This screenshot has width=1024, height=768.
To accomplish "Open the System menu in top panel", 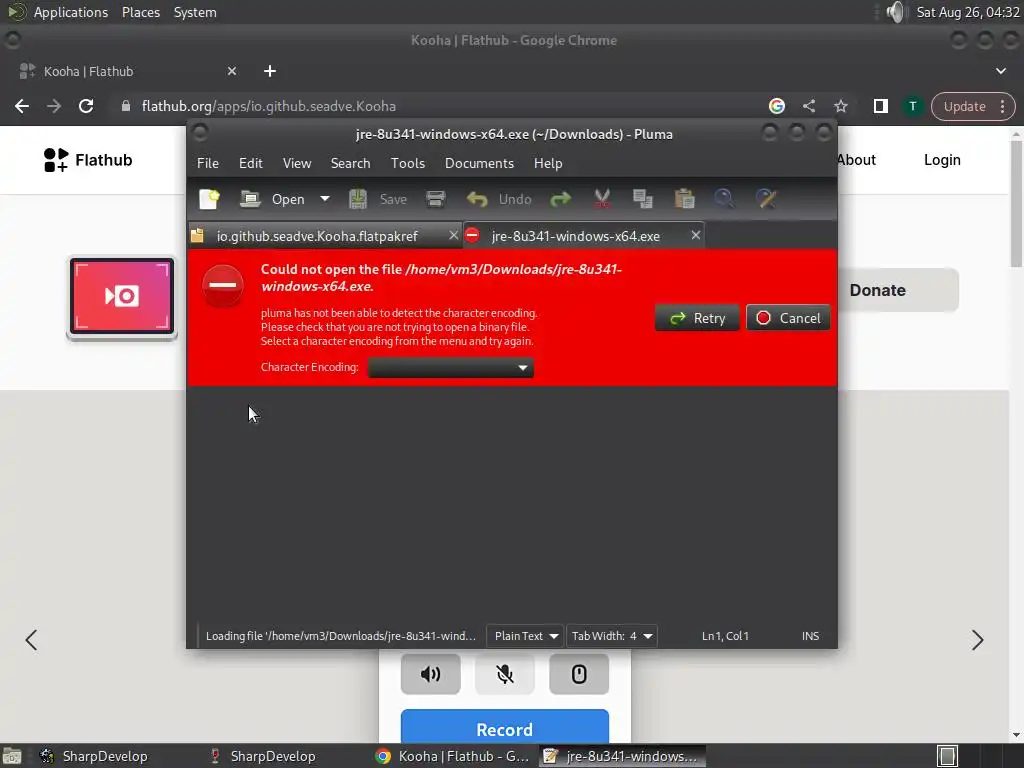I will 195,12.
